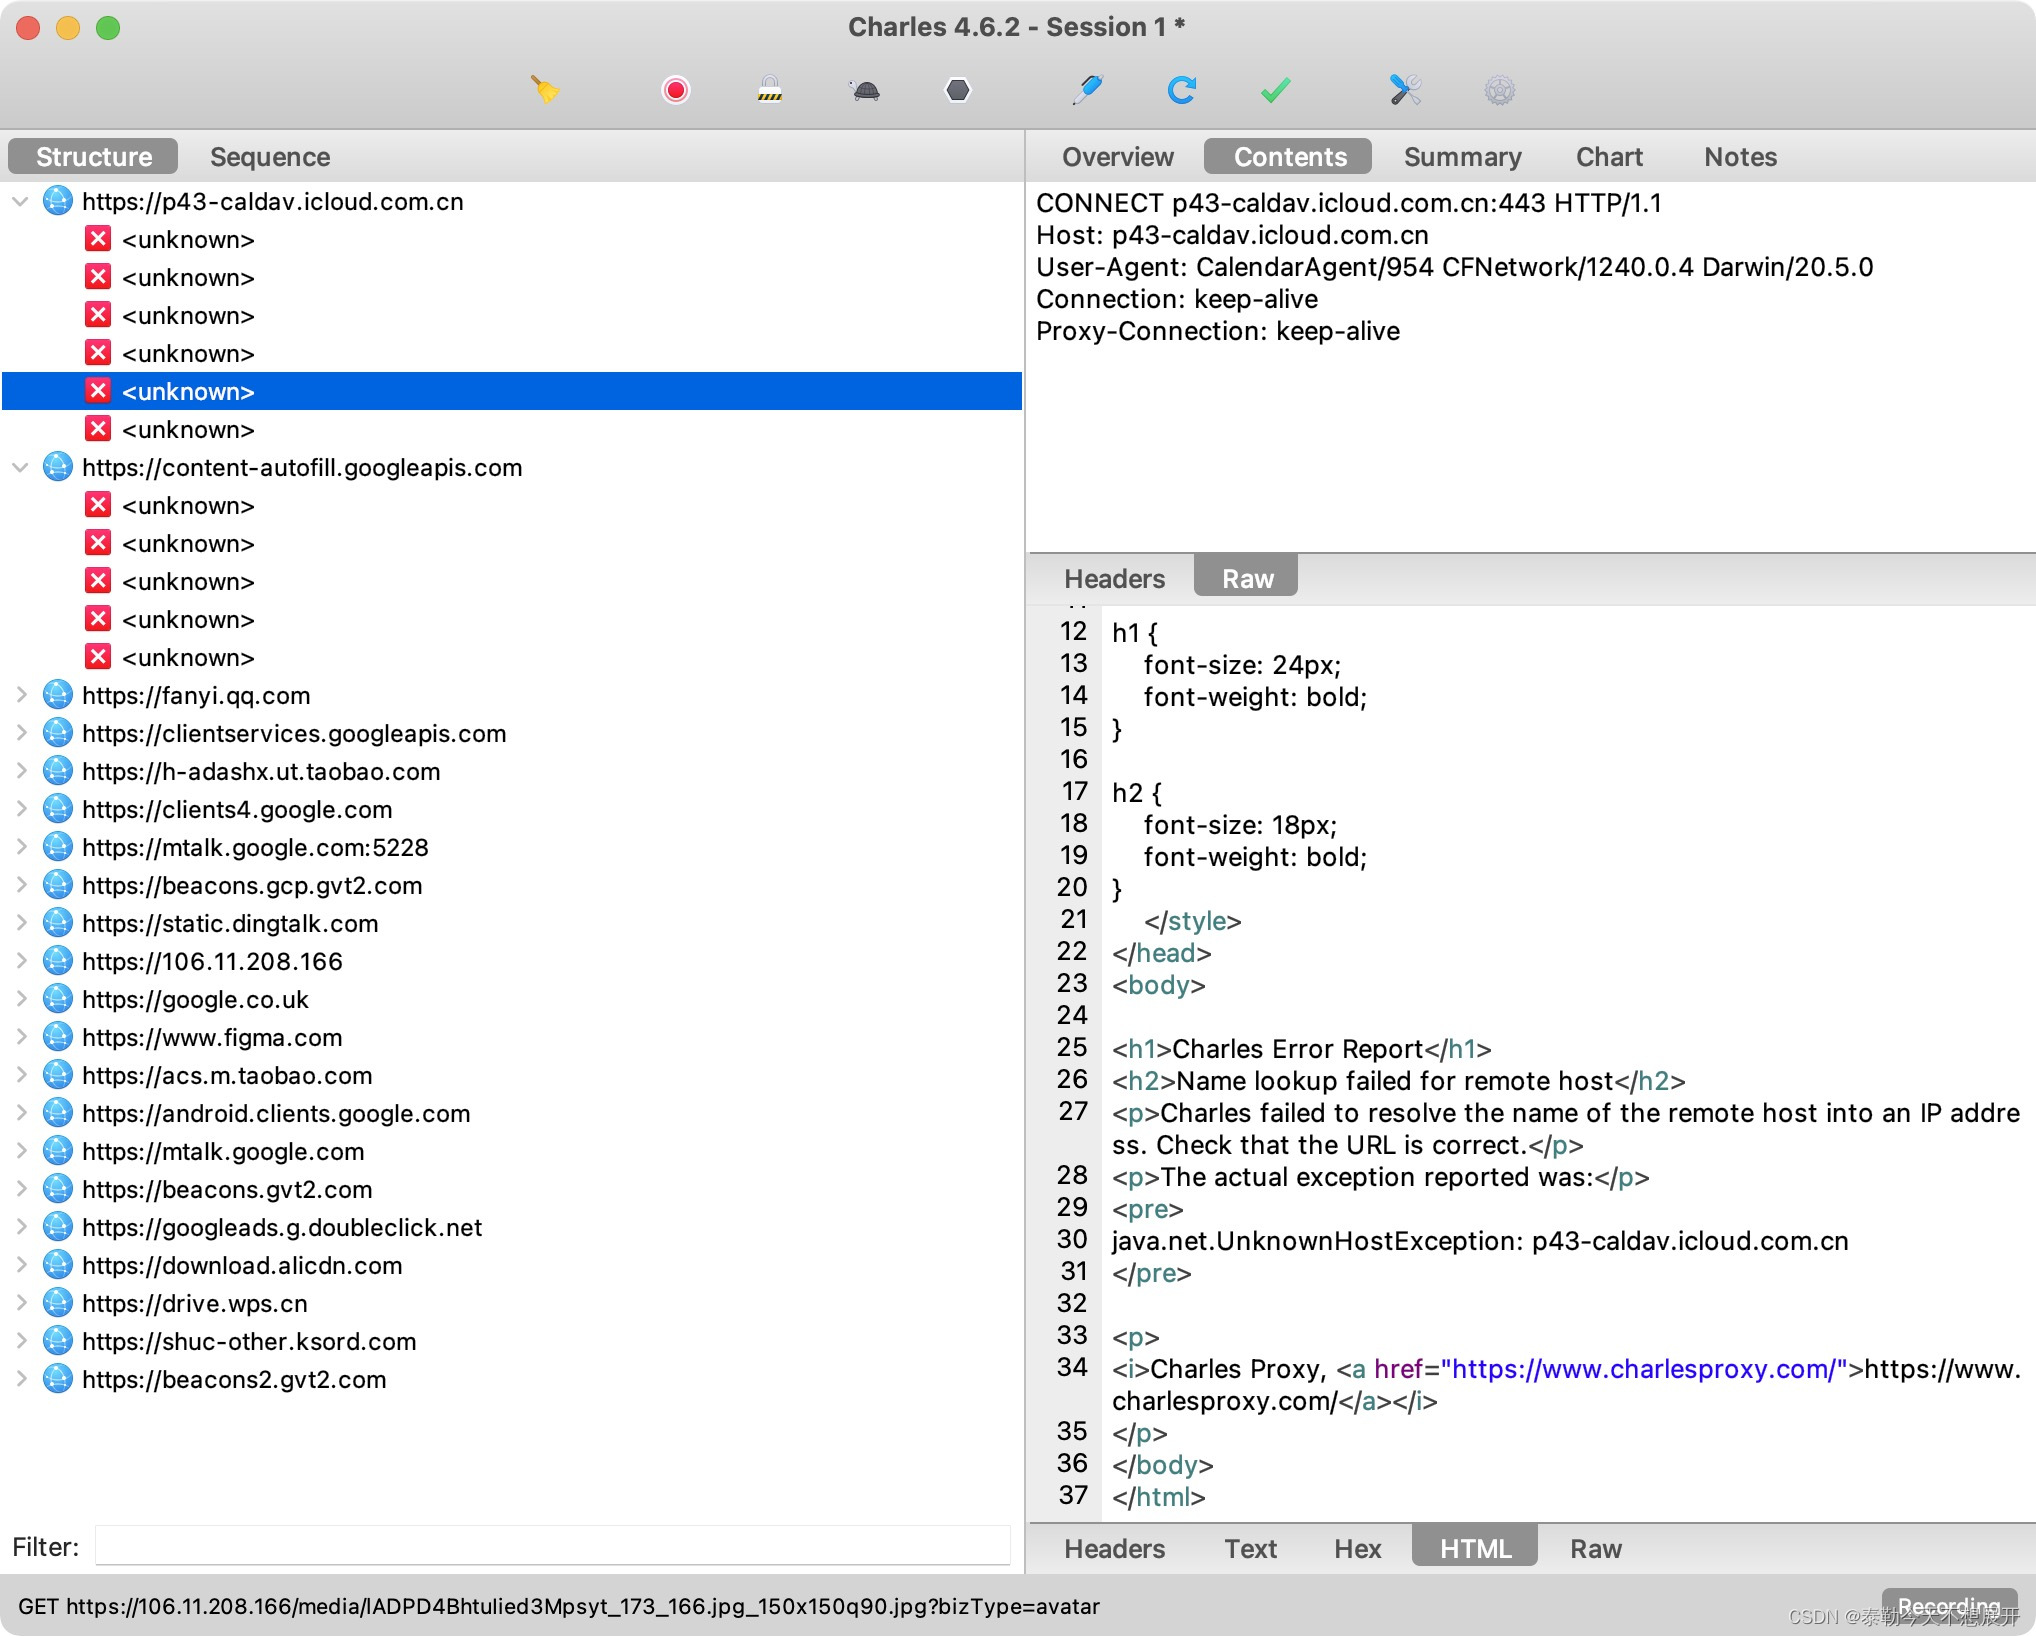This screenshot has height=1636, width=2036.
Task: Show response HTML tab
Action: coord(1475,1548)
